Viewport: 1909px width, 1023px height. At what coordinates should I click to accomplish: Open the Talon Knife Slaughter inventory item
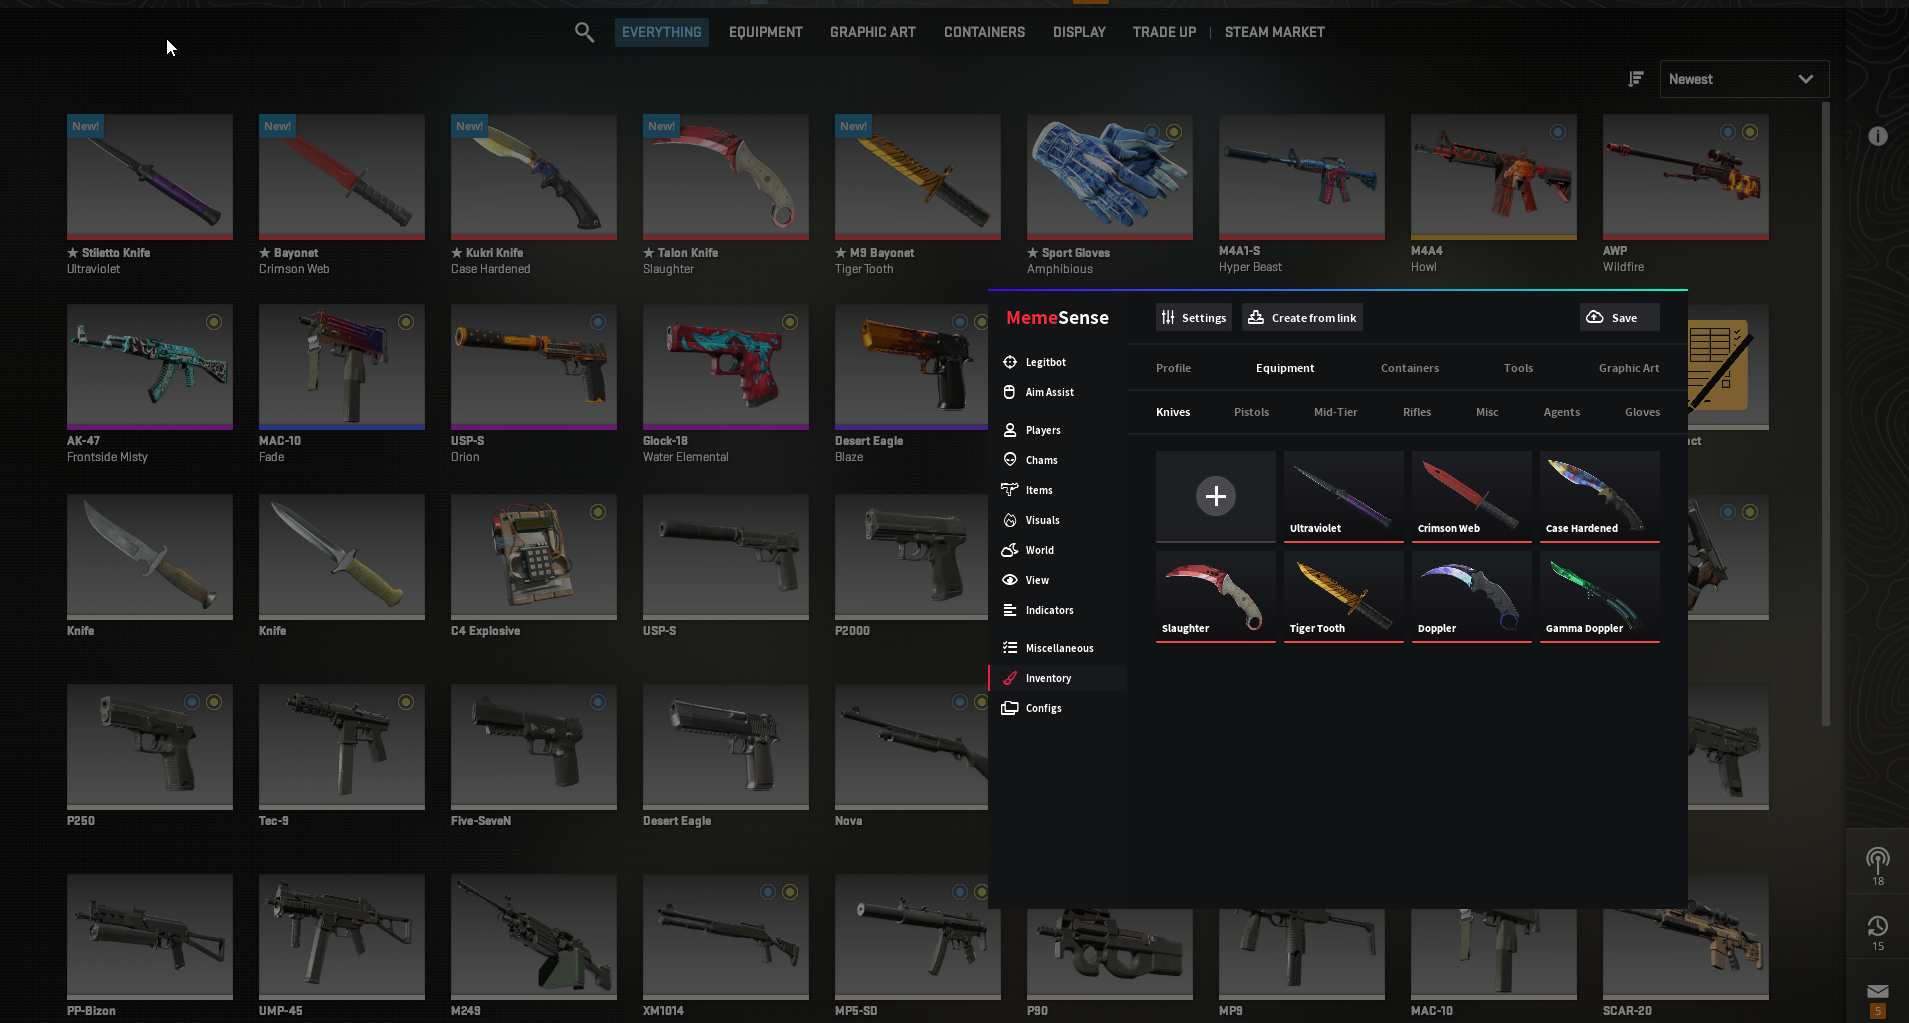pos(726,177)
